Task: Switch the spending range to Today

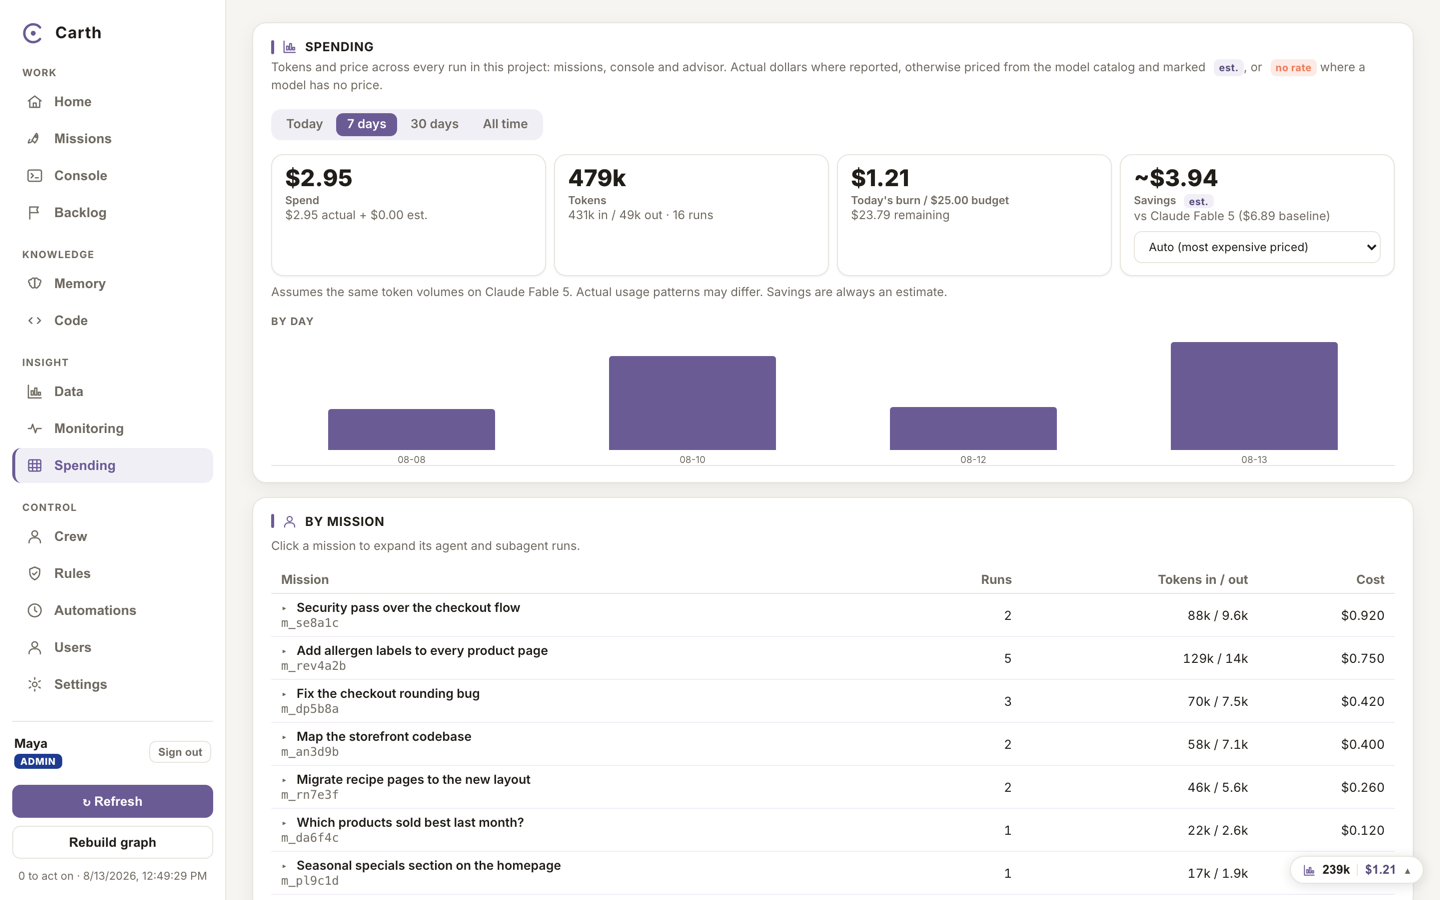Action: (304, 124)
